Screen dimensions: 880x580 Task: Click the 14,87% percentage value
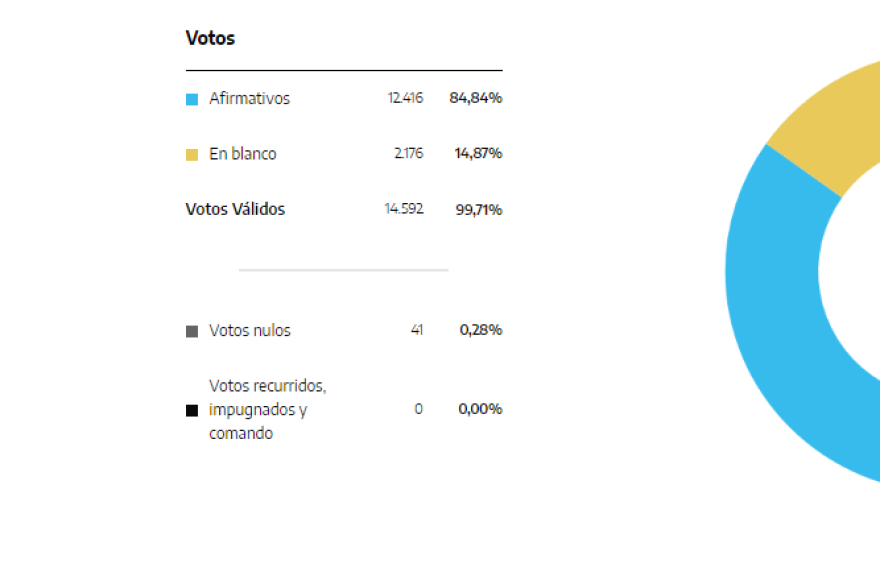tap(478, 153)
